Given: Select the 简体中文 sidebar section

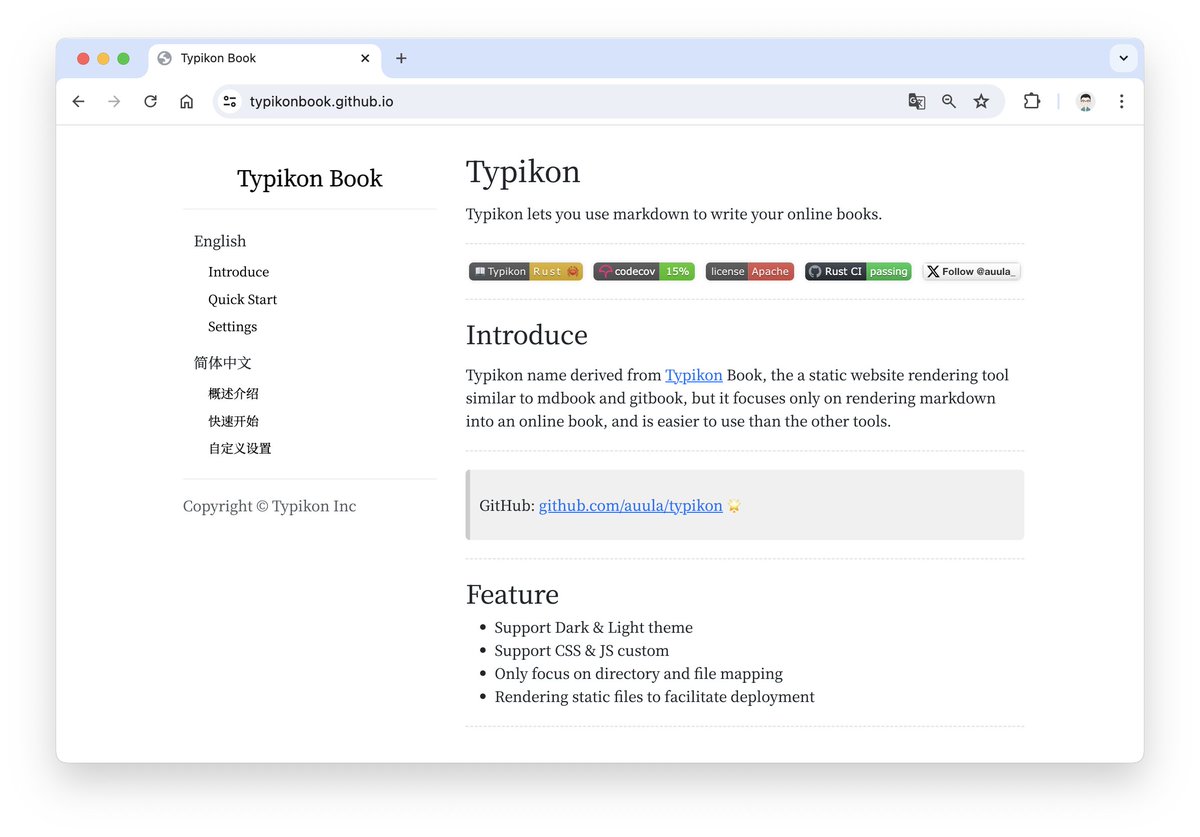Looking at the screenshot, I should (223, 363).
